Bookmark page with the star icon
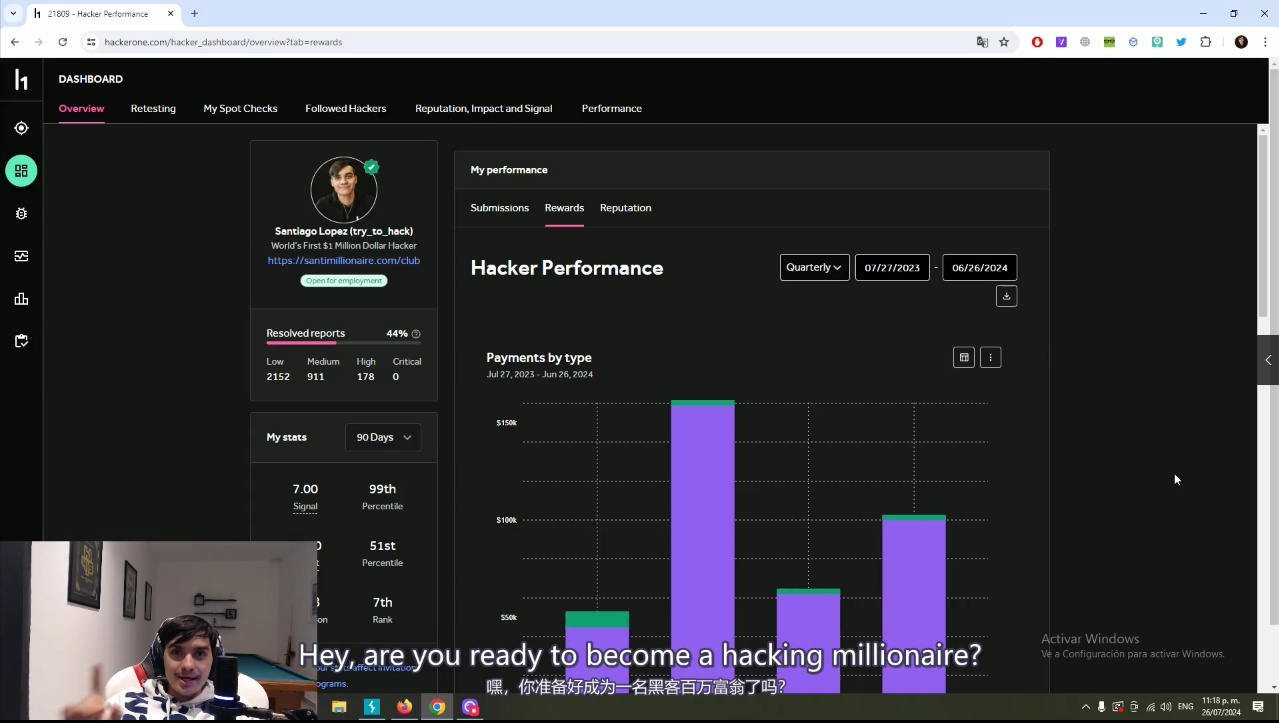The height and width of the screenshot is (723, 1279). pos(1004,42)
